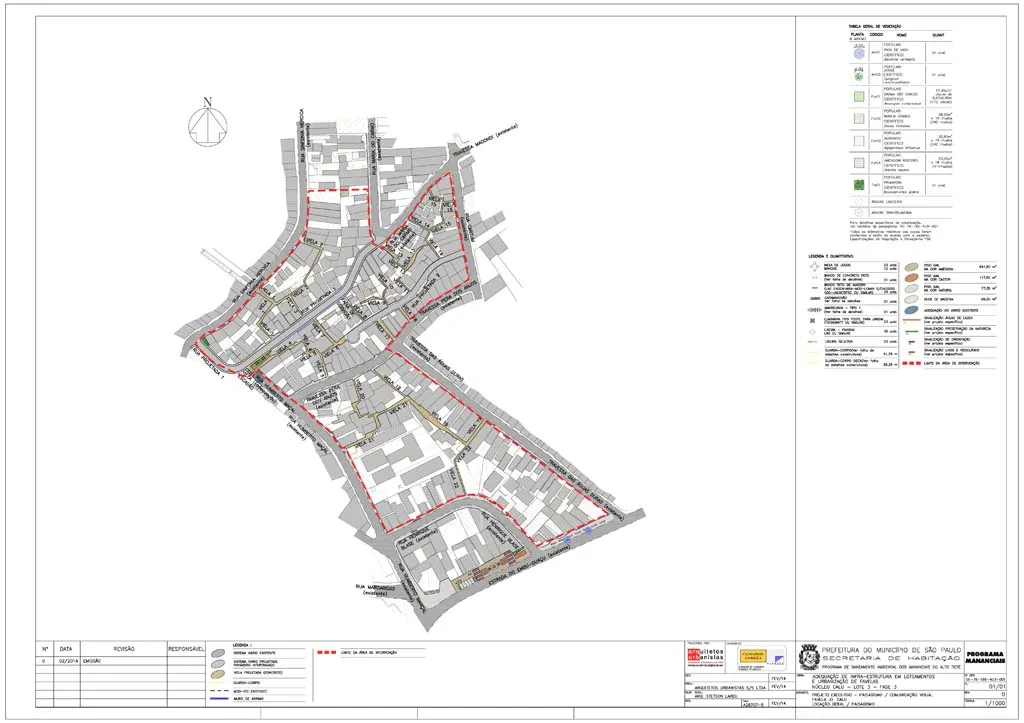The width and height of the screenshot is (1024, 723).
Task: Click the REVISÃO column header
Action: (x=116, y=648)
